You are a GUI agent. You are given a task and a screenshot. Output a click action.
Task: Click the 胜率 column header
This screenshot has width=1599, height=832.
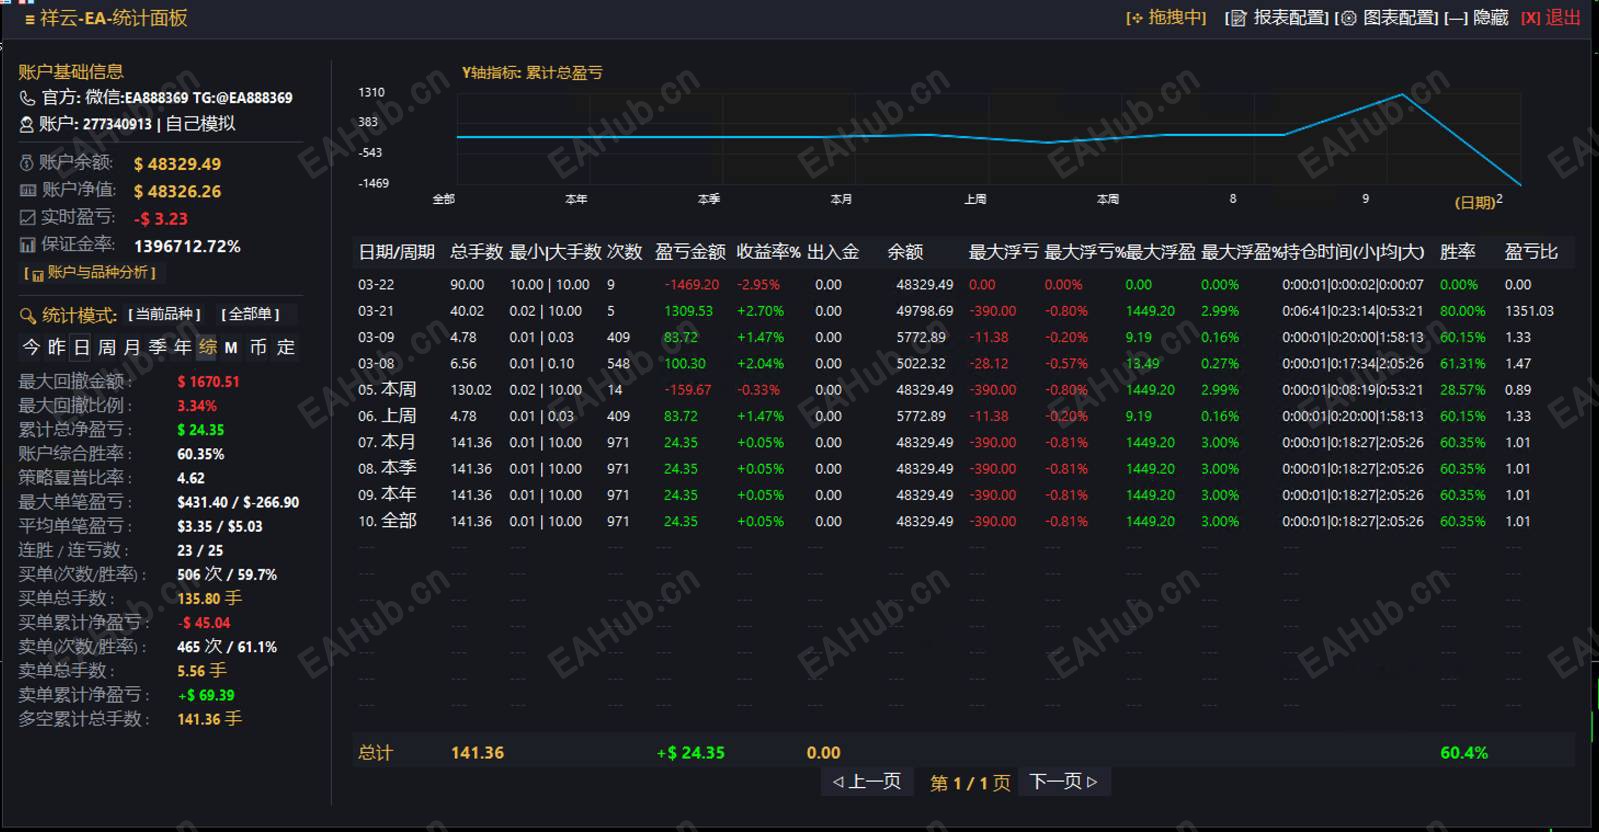coord(1457,252)
